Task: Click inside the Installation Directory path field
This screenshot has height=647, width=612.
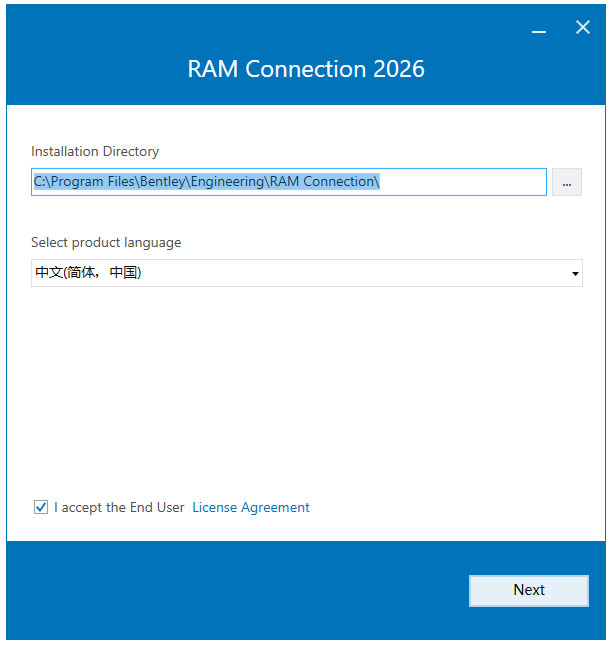Action: click(x=289, y=182)
